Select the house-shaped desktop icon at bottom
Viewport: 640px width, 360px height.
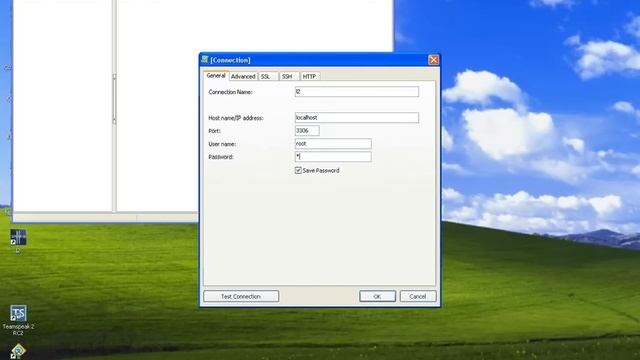click(18, 351)
